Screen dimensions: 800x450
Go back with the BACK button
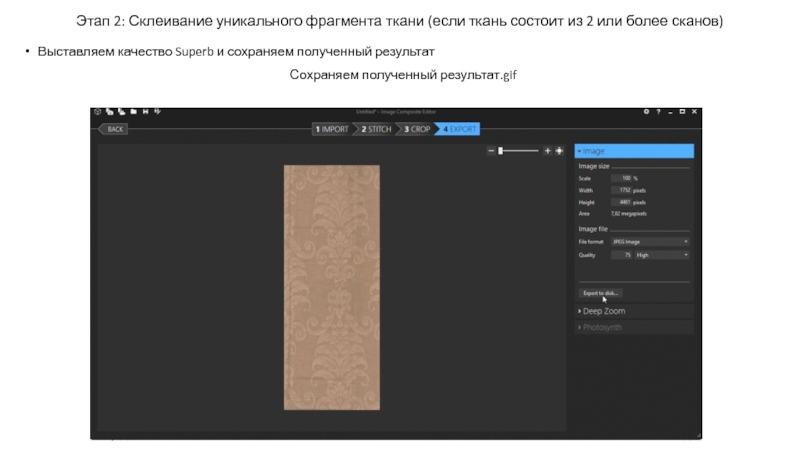coord(115,129)
